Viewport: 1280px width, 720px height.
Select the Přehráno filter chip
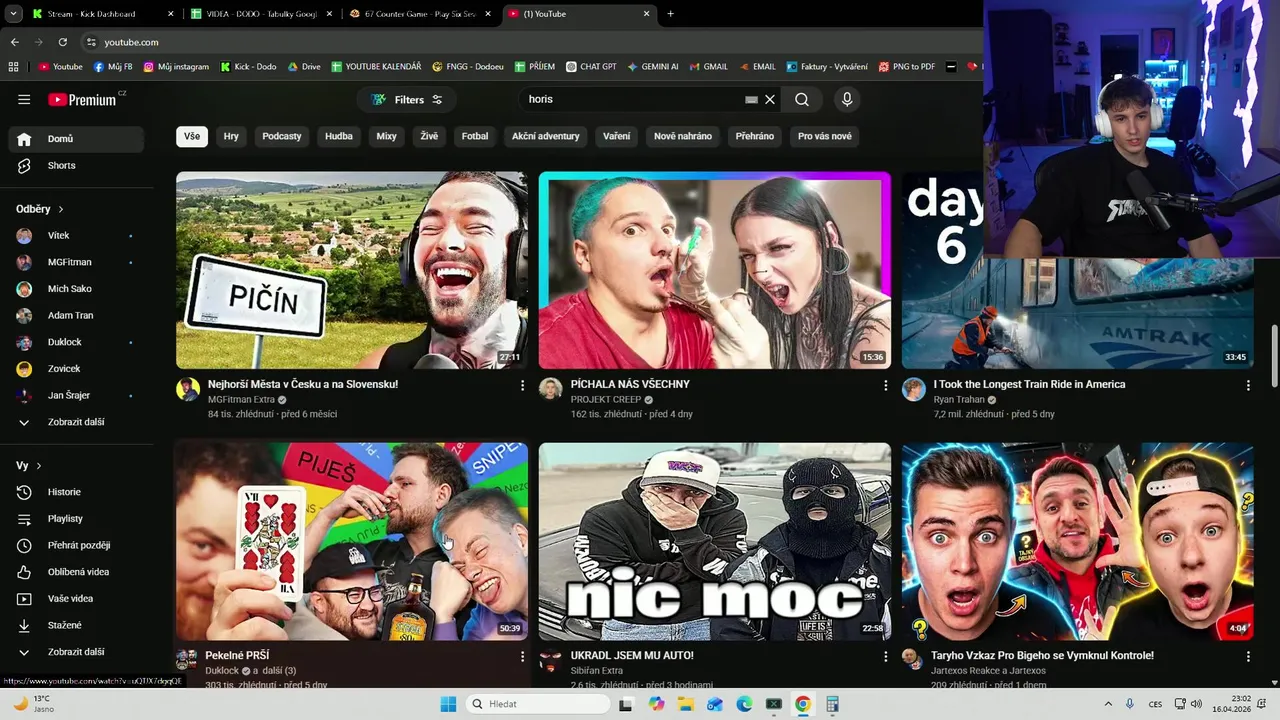point(755,136)
